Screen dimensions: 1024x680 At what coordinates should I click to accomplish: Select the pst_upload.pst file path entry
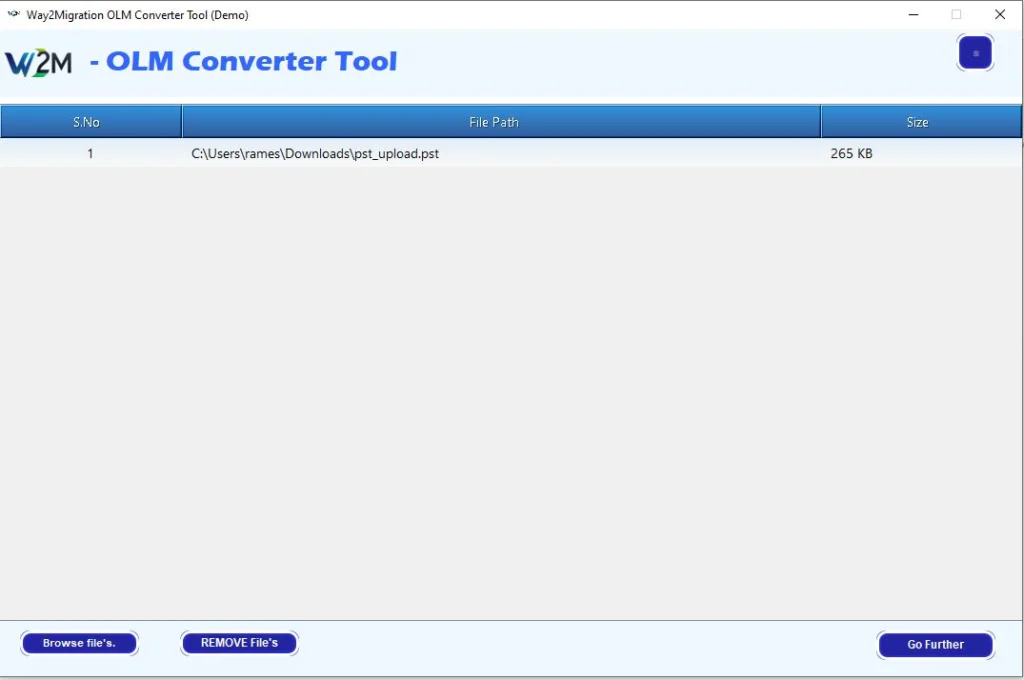315,154
